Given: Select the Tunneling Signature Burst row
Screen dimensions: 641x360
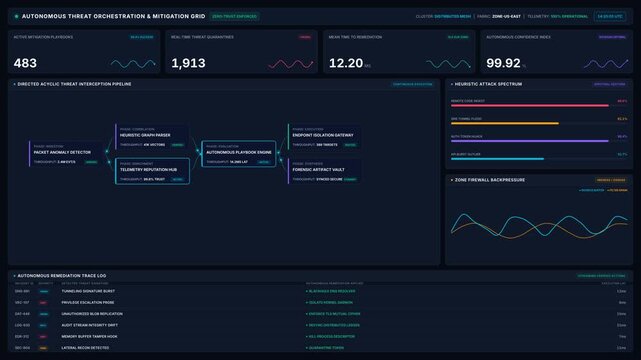Looking at the screenshot, I should [x=320, y=291].
